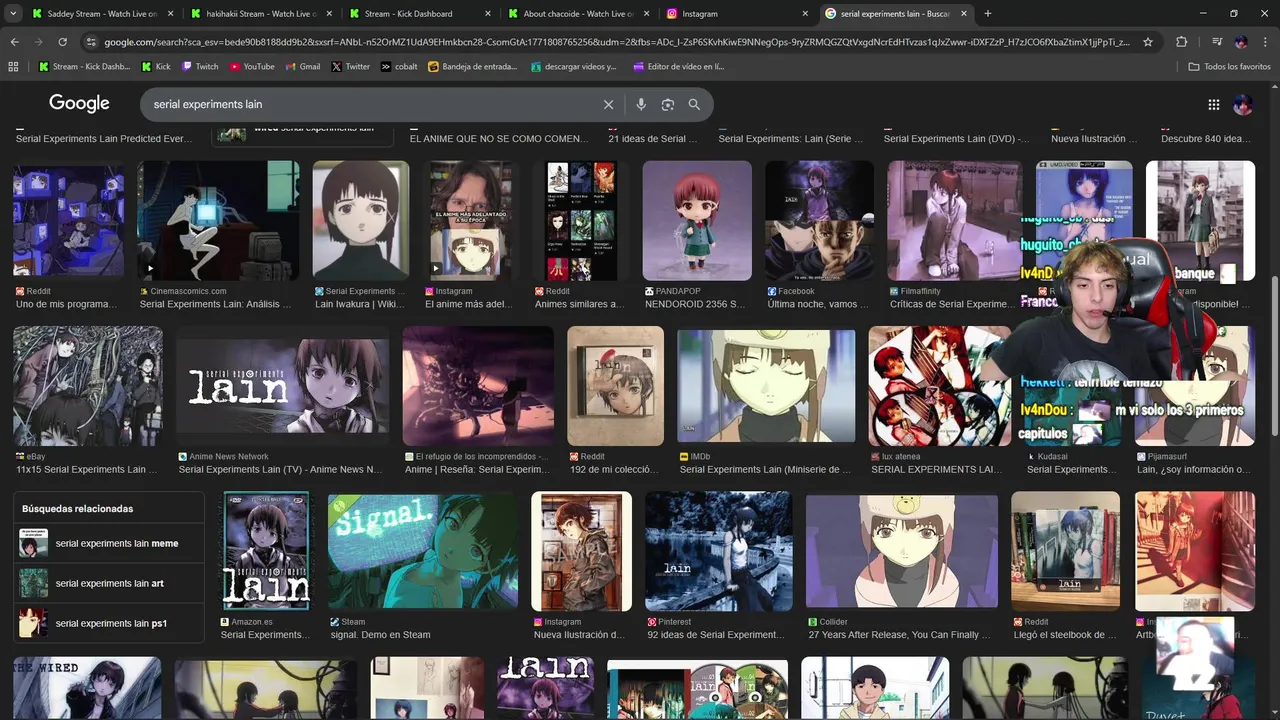Click the magnifier search button

[694, 104]
